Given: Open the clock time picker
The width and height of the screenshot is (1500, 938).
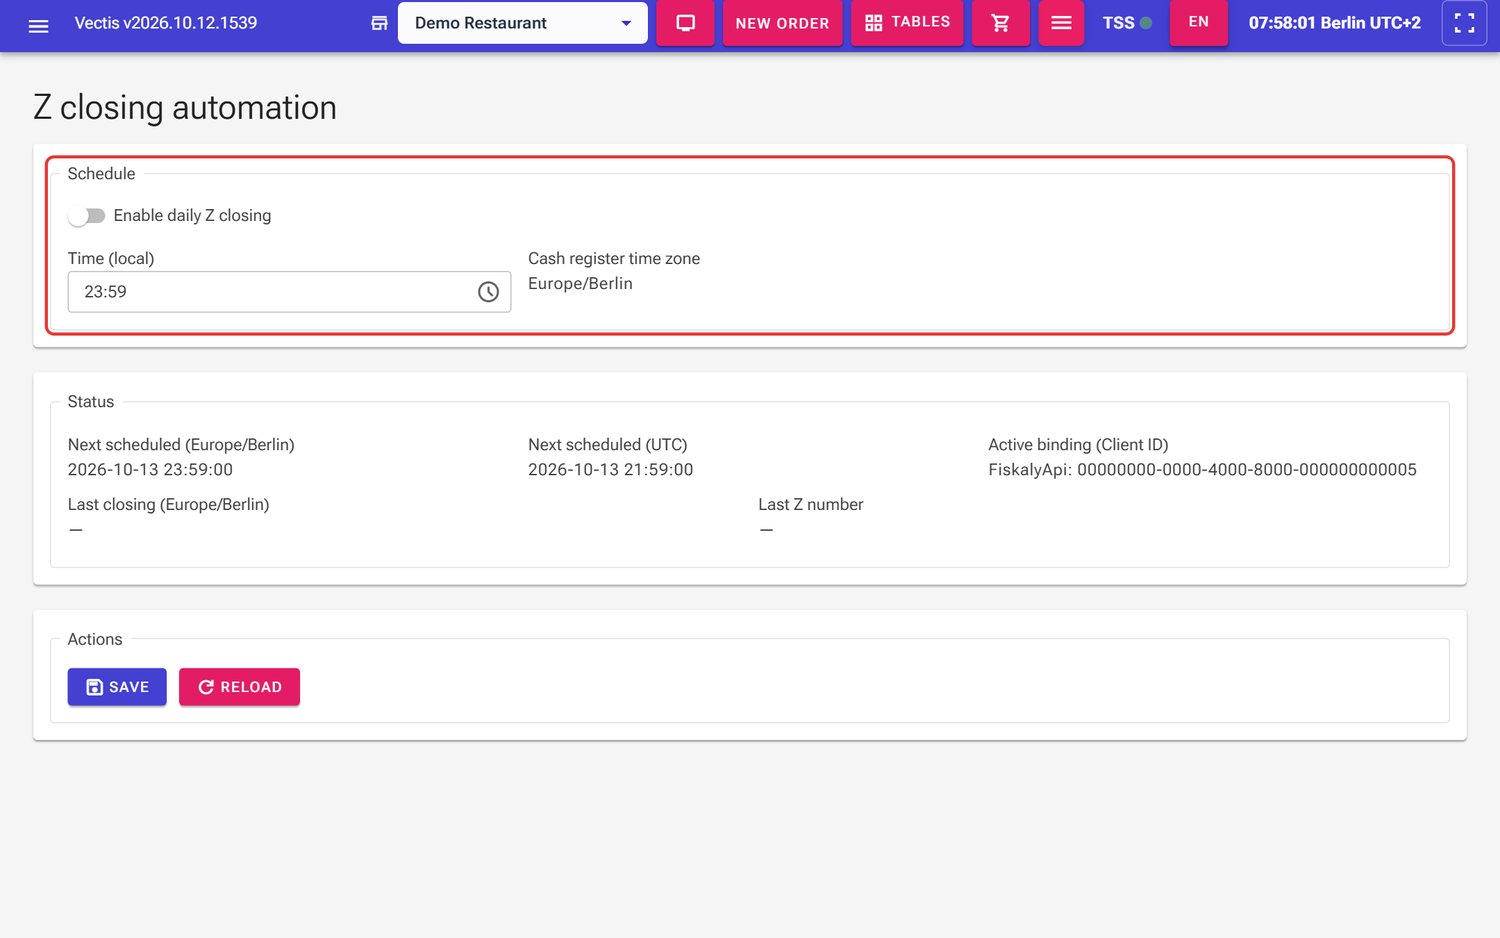Looking at the screenshot, I should [488, 292].
